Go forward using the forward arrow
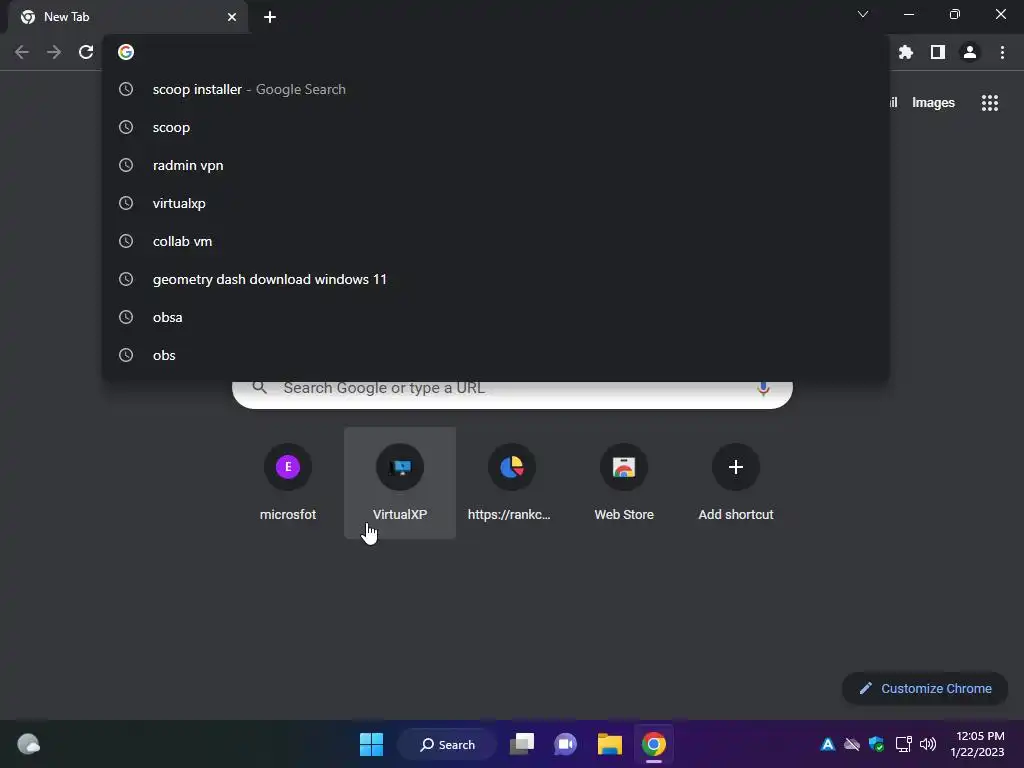The image size is (1024, 768). tap(54, 52)
